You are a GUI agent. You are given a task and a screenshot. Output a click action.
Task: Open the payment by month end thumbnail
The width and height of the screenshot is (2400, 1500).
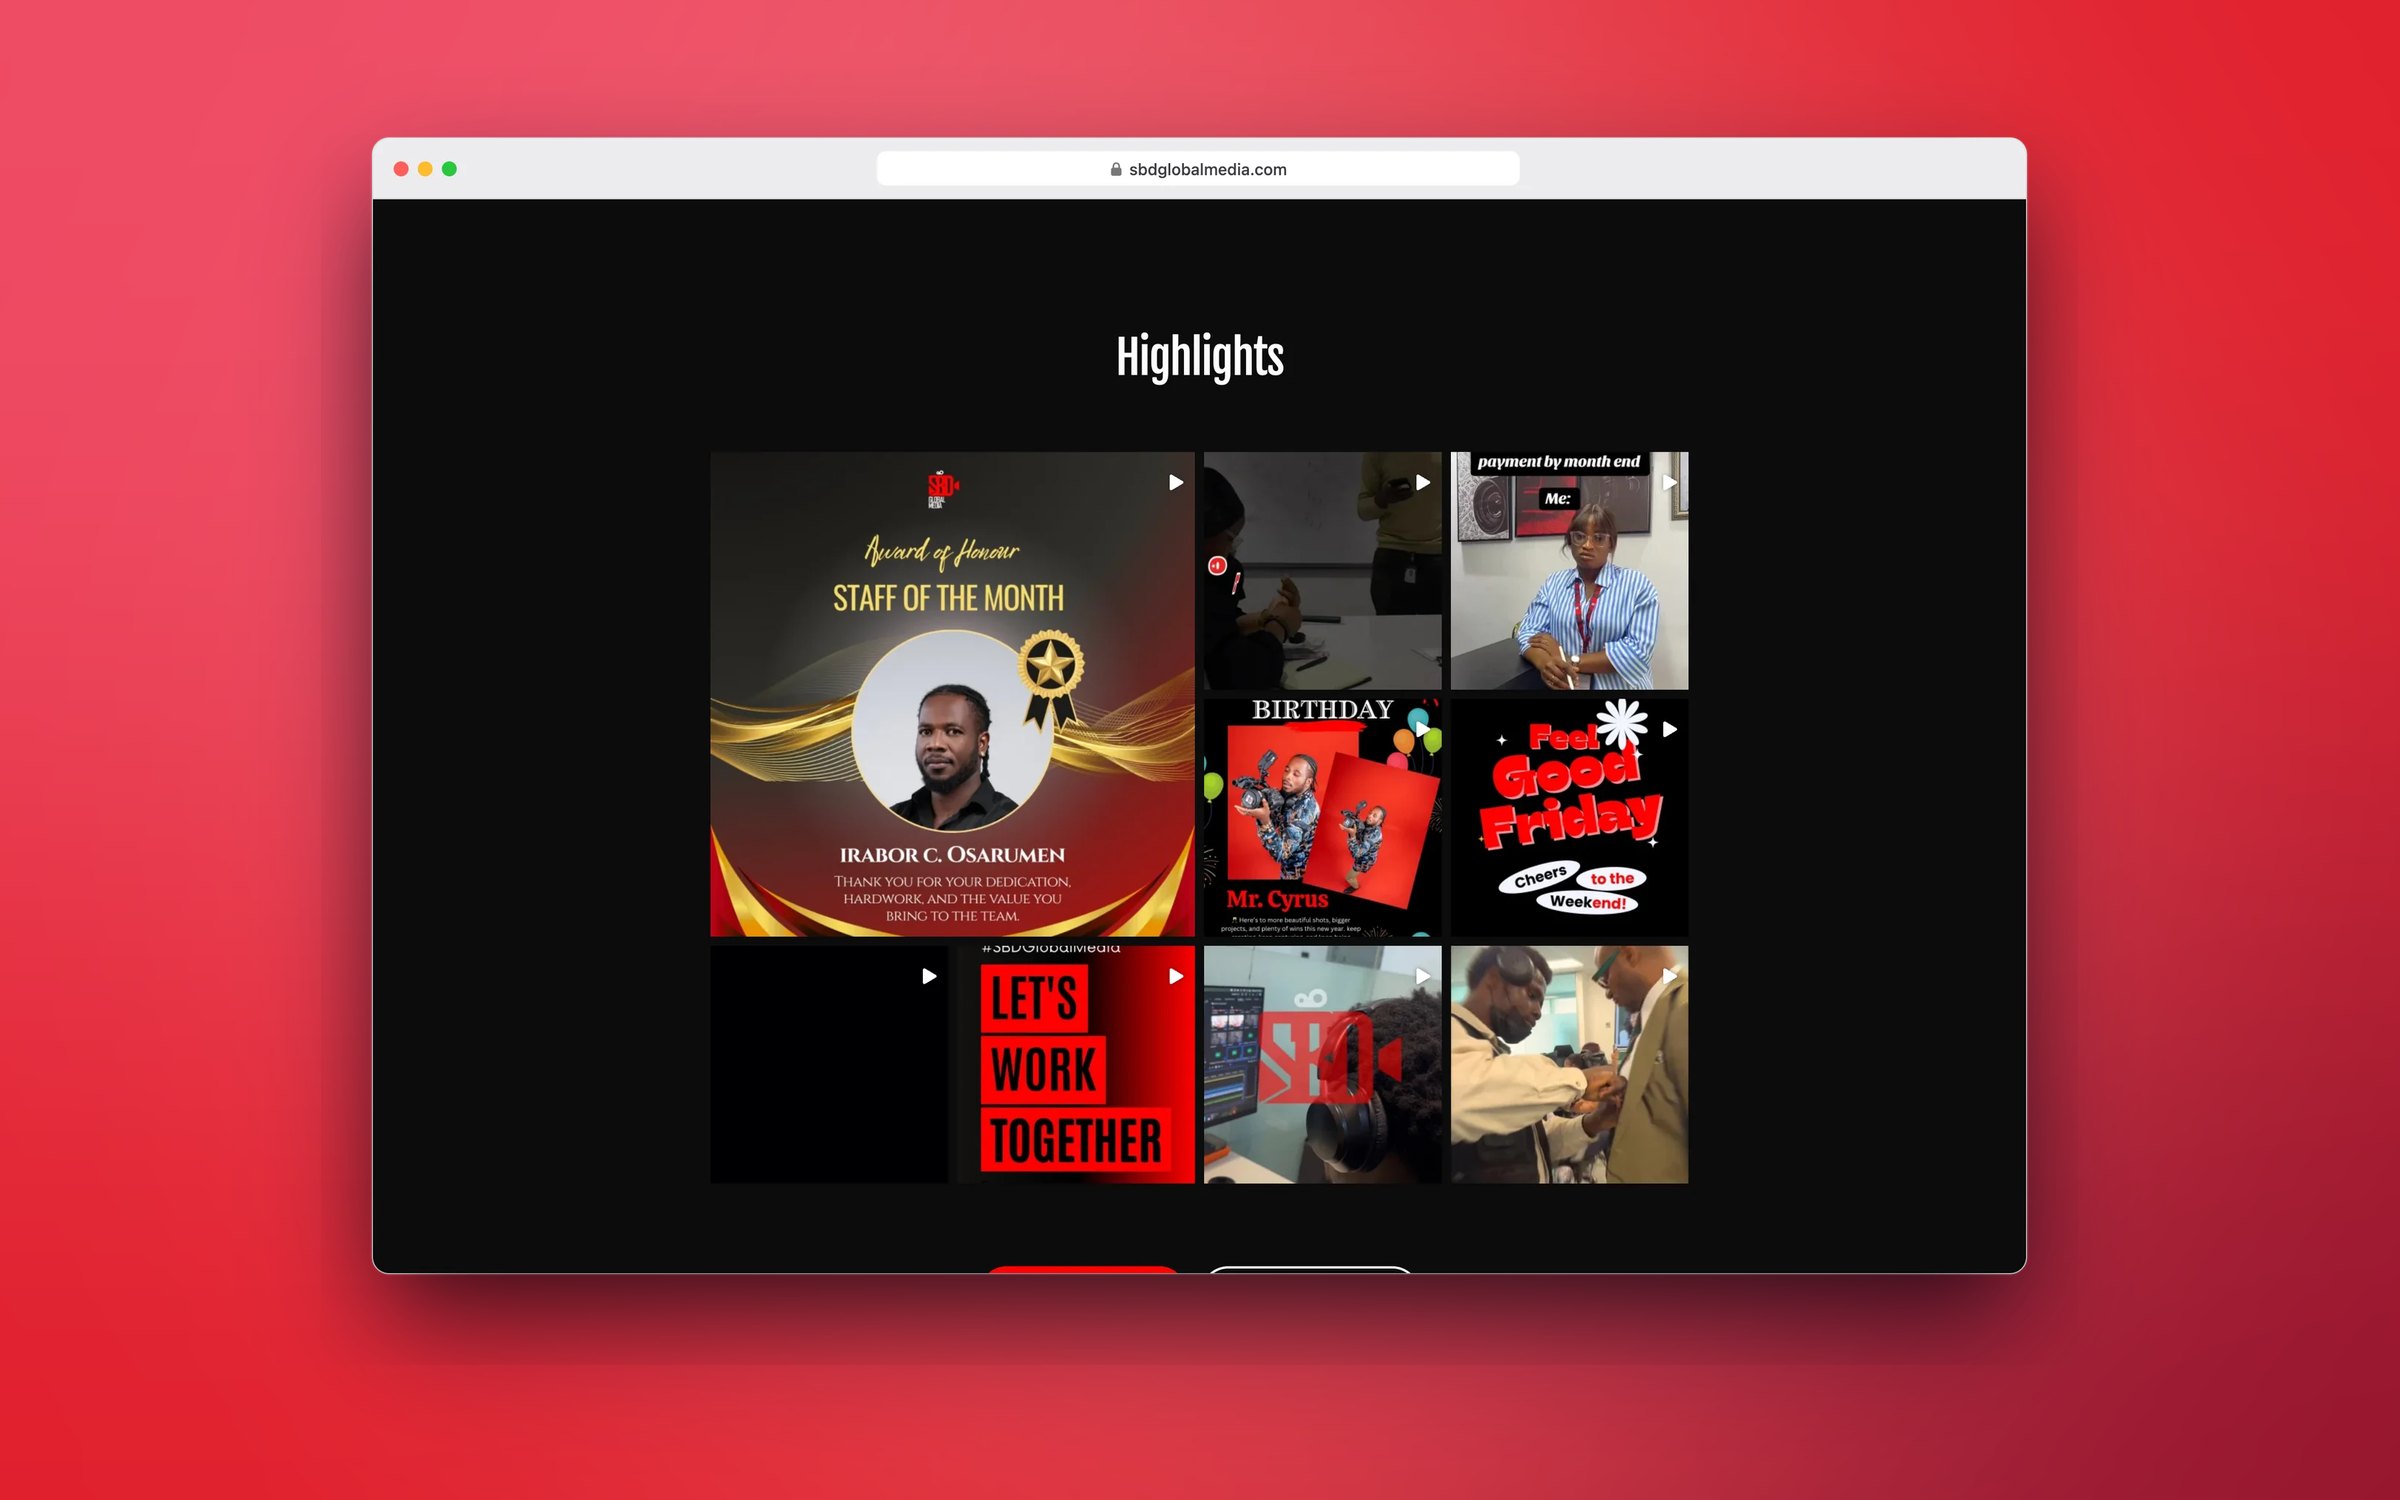tap(1569, 571)
